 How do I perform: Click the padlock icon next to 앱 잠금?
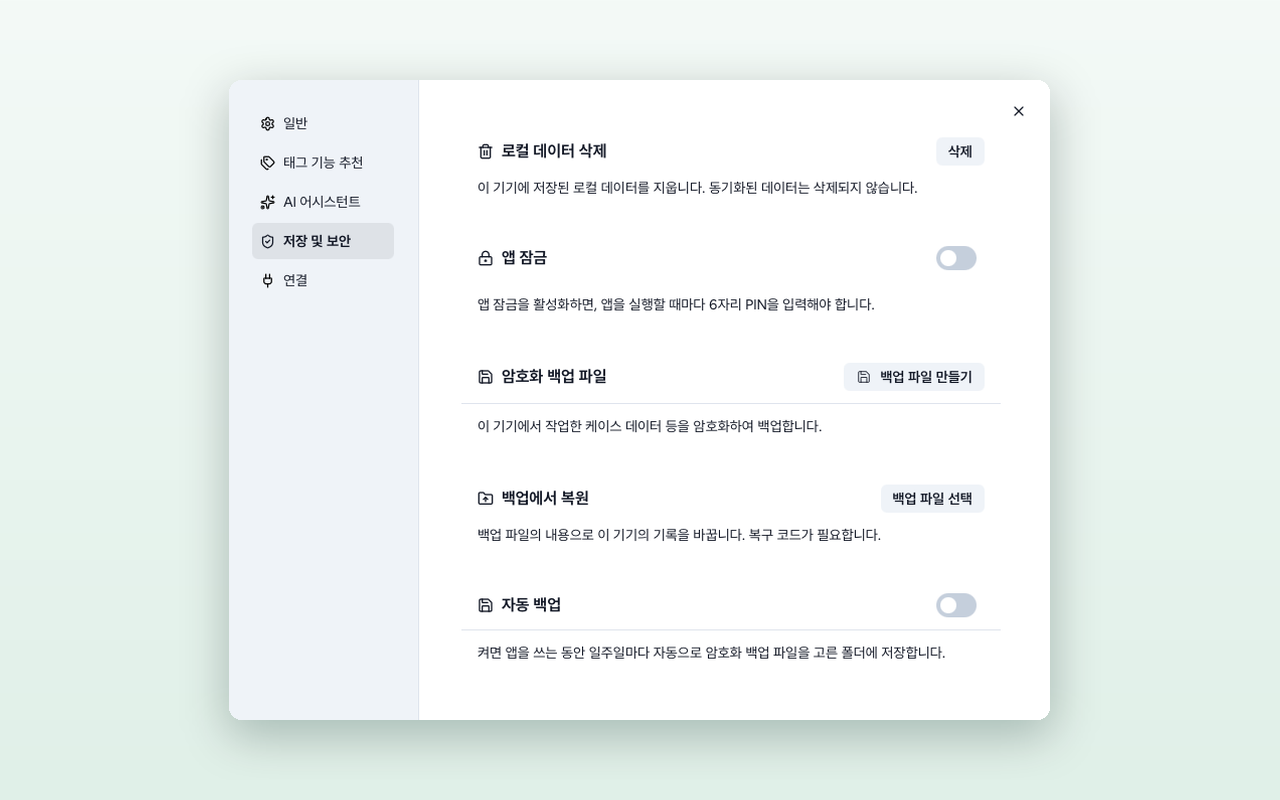pos(485,258)
